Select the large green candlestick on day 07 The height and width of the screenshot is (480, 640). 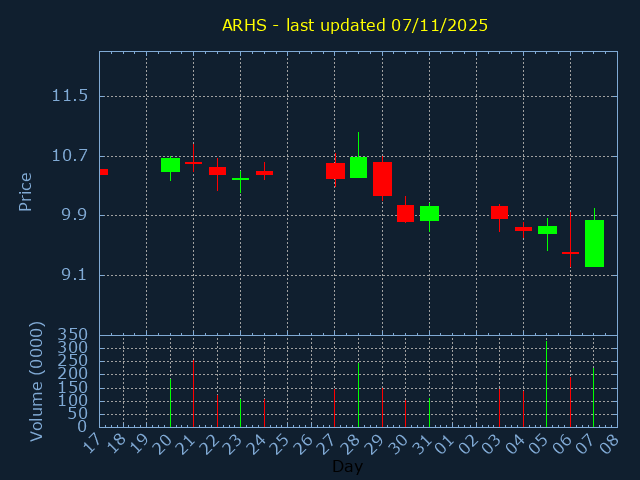point(594,243)
